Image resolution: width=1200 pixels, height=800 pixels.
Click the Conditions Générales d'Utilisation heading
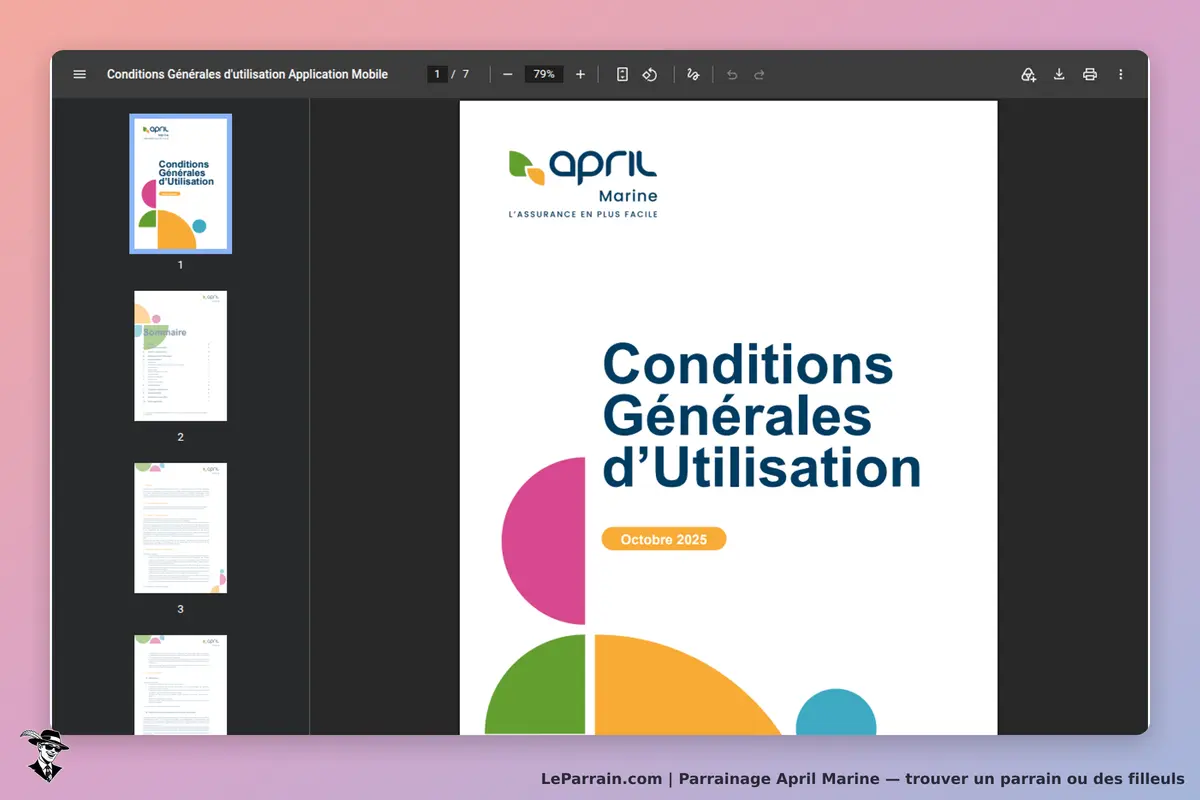[761, 415]
